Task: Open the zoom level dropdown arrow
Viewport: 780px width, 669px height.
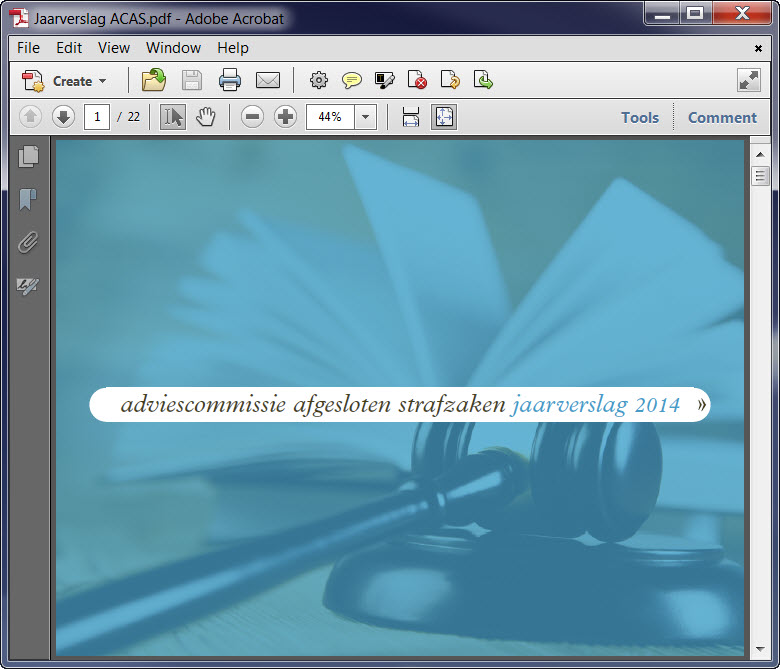Action: point(366,117)
